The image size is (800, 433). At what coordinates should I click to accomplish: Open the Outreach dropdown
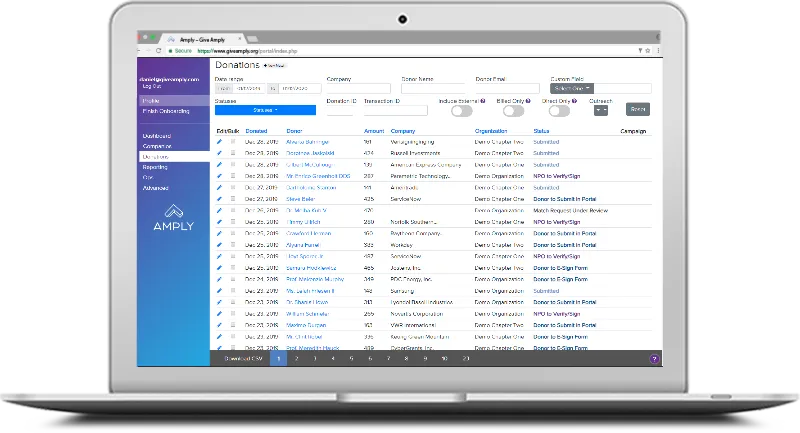pos(601,110)
